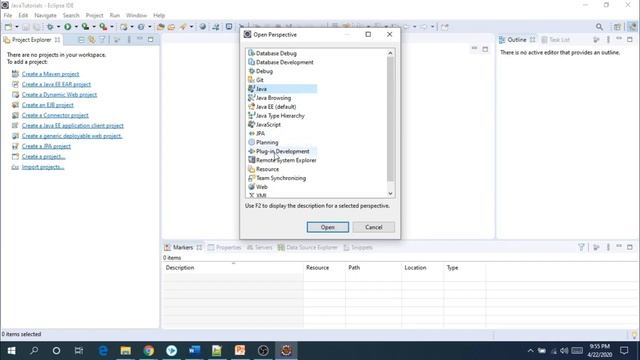Select the Java perspective in the list
Screen dimensions: 640x360
[282, 89]
